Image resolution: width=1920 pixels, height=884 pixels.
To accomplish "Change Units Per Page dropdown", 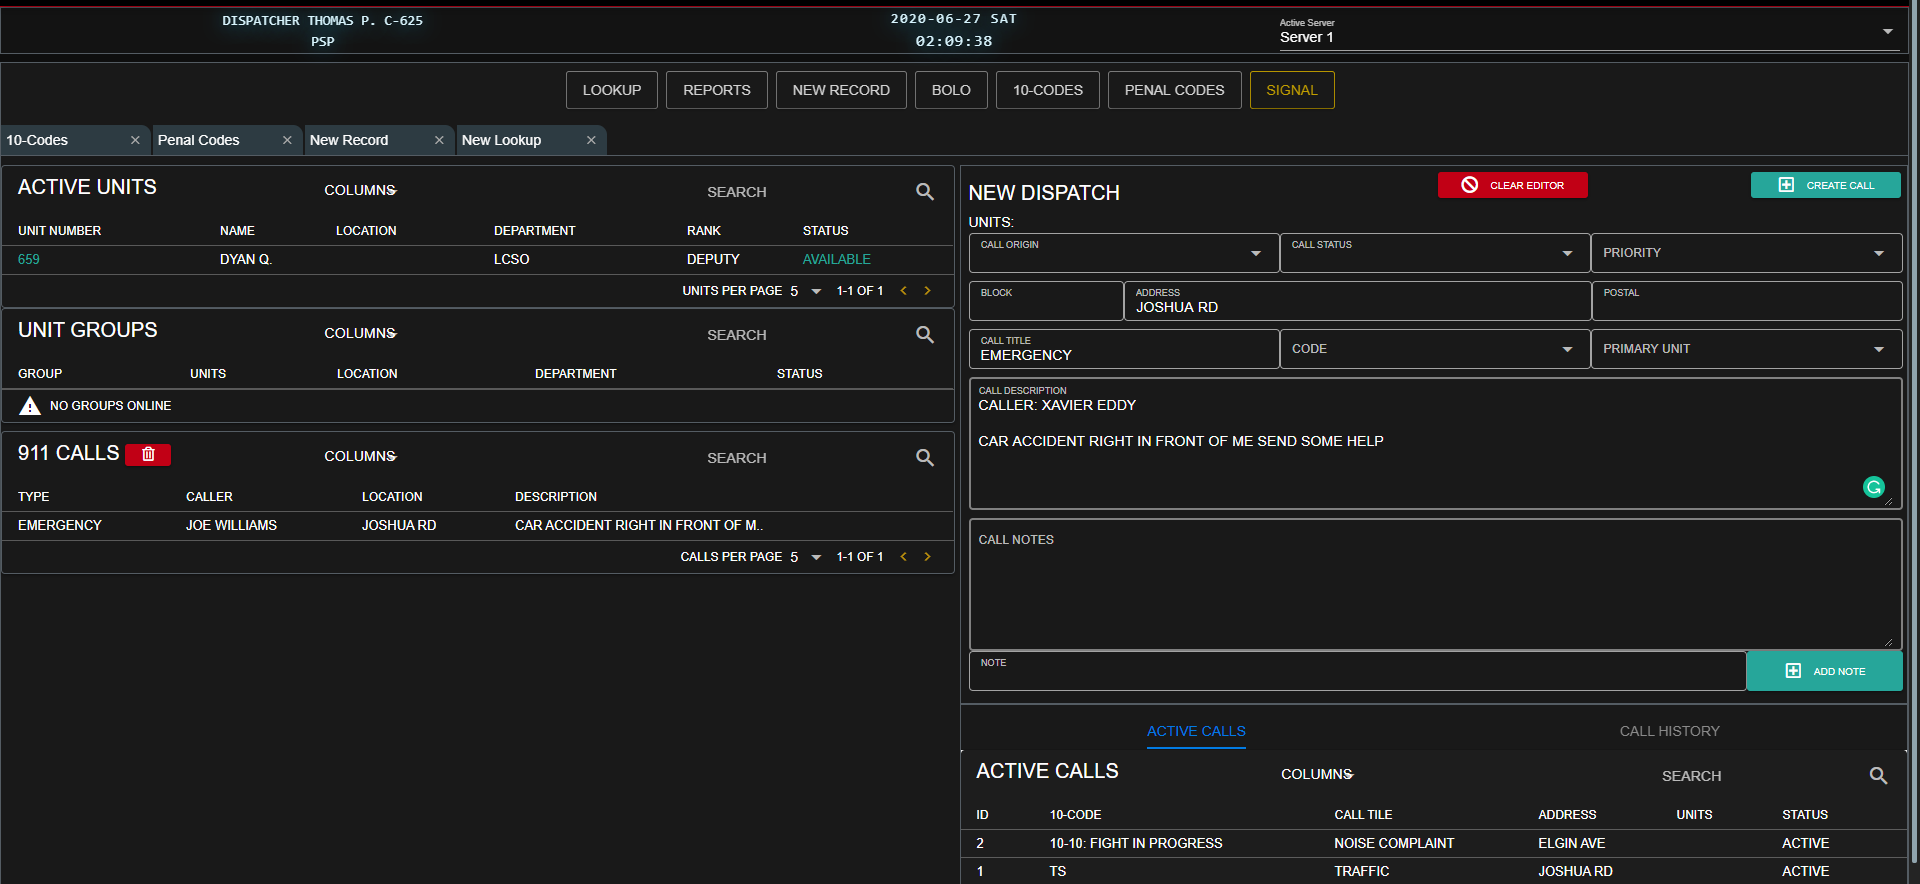I will 805,291.
